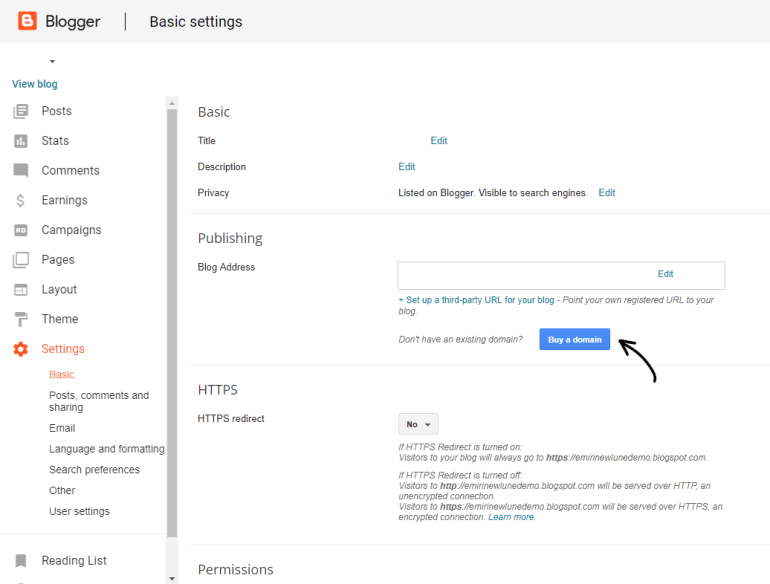Image resolution: width=770 pixels, height=584 pixels.
Task: Click Edit in Blog Address box
Action: point(665,274)
